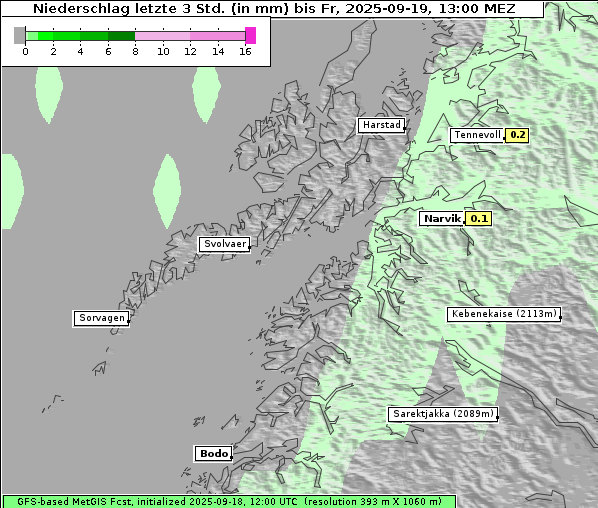
Task: Click the gray zero-precipitation legend swatch
Action: click(x=19, y=35)
